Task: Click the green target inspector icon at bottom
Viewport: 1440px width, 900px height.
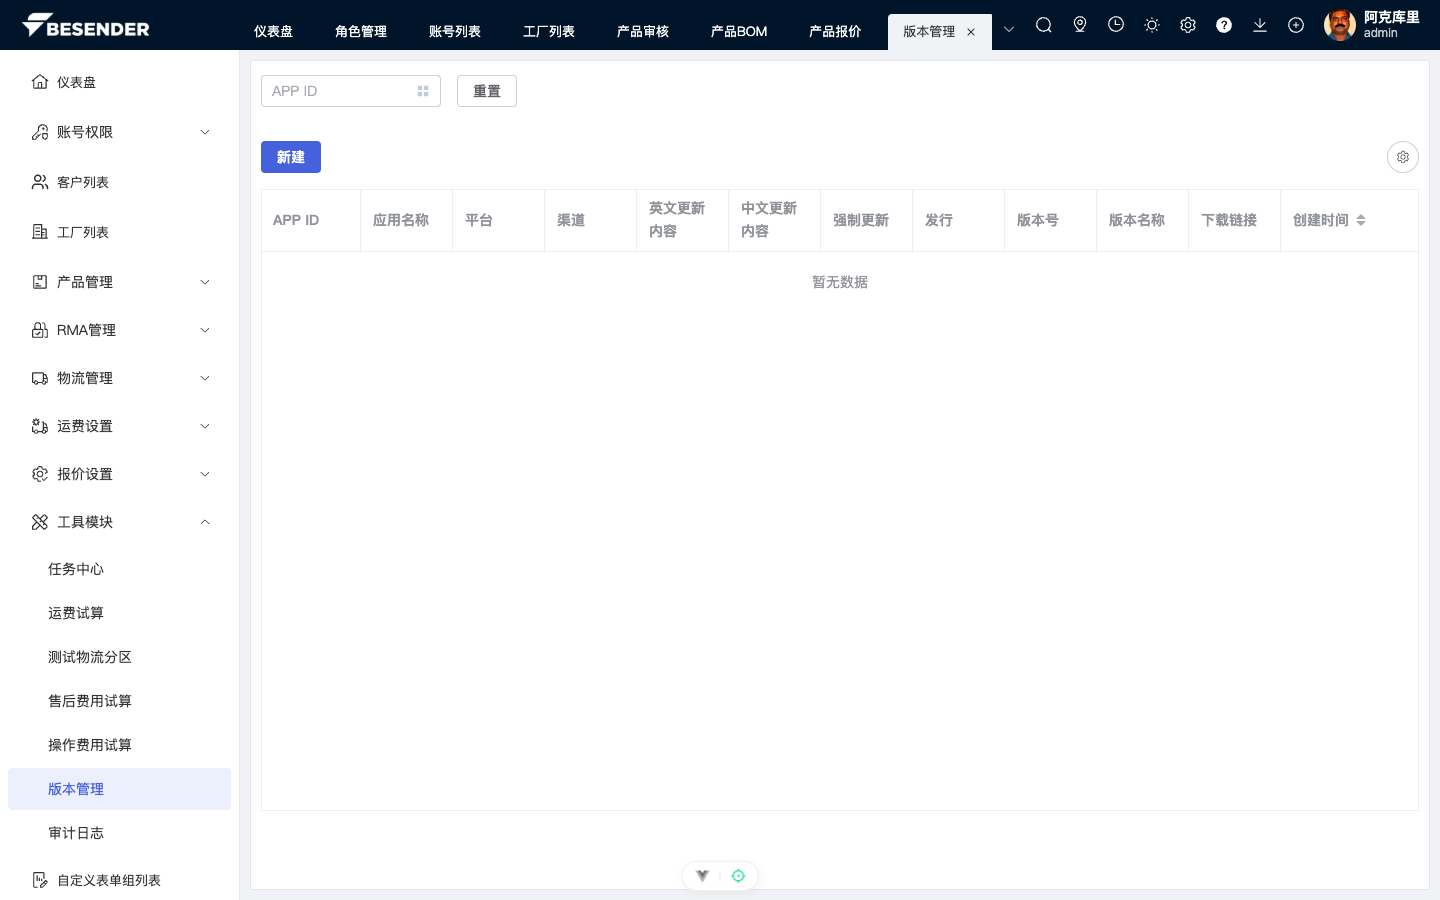Action: [738, 876]
